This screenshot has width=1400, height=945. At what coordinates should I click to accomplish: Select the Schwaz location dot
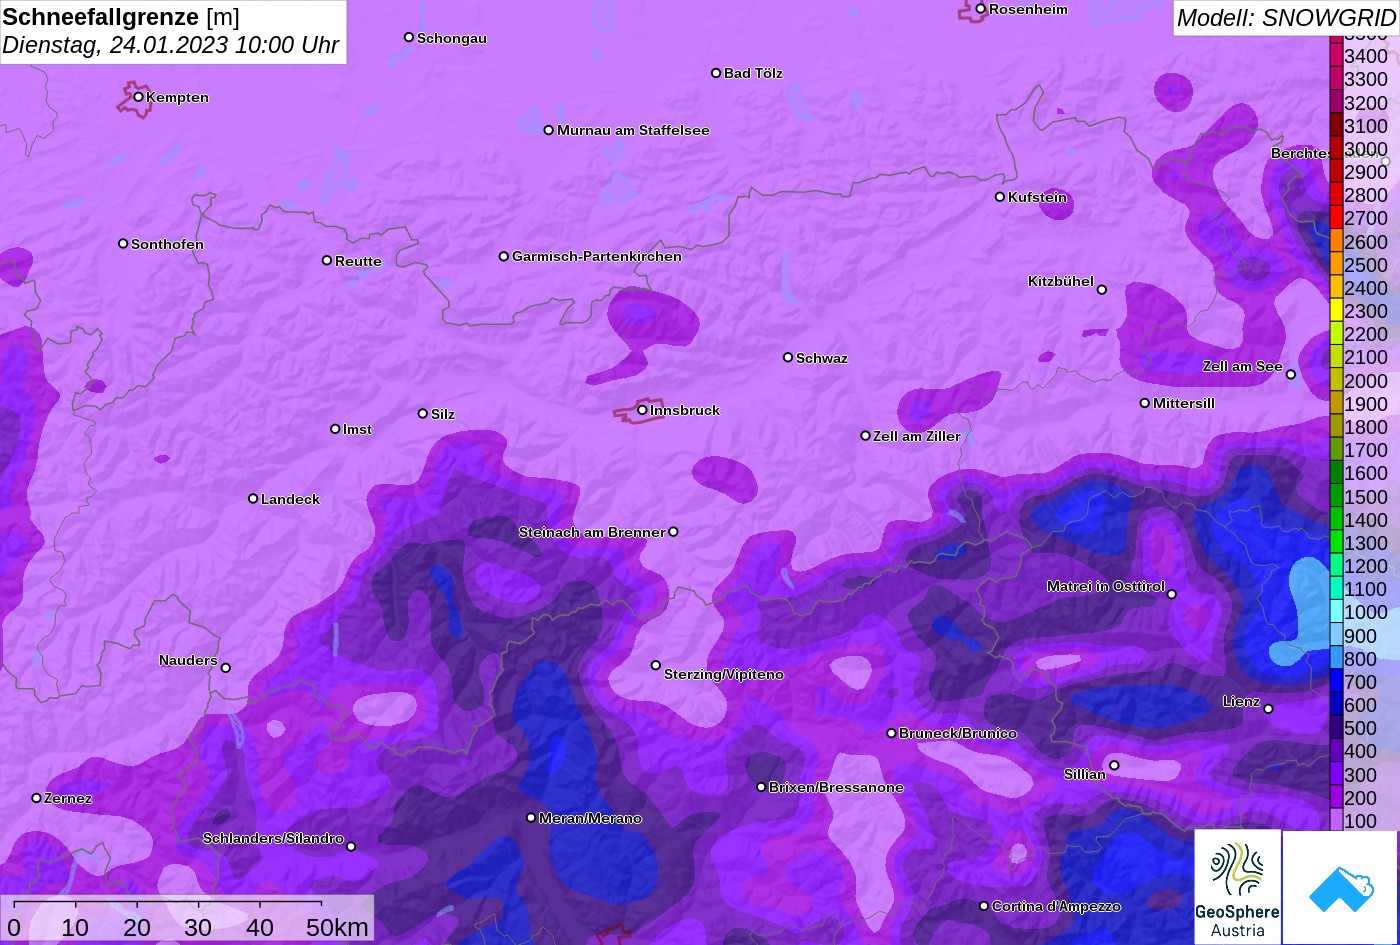pos(788,357)
